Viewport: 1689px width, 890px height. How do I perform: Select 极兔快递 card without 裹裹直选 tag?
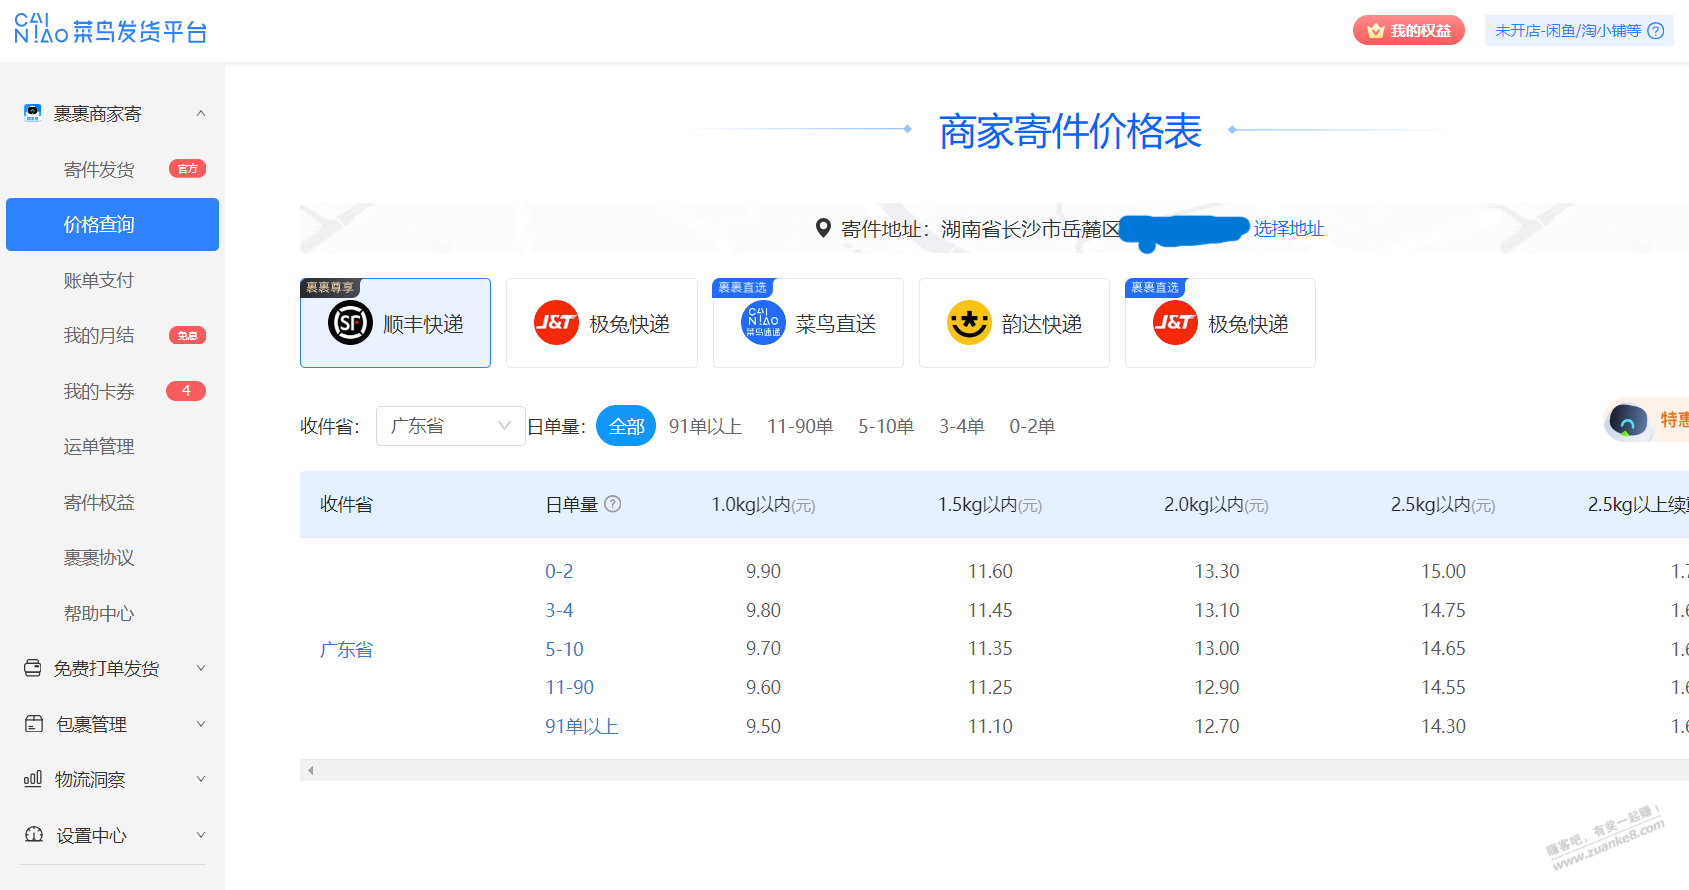click(602, 323)
